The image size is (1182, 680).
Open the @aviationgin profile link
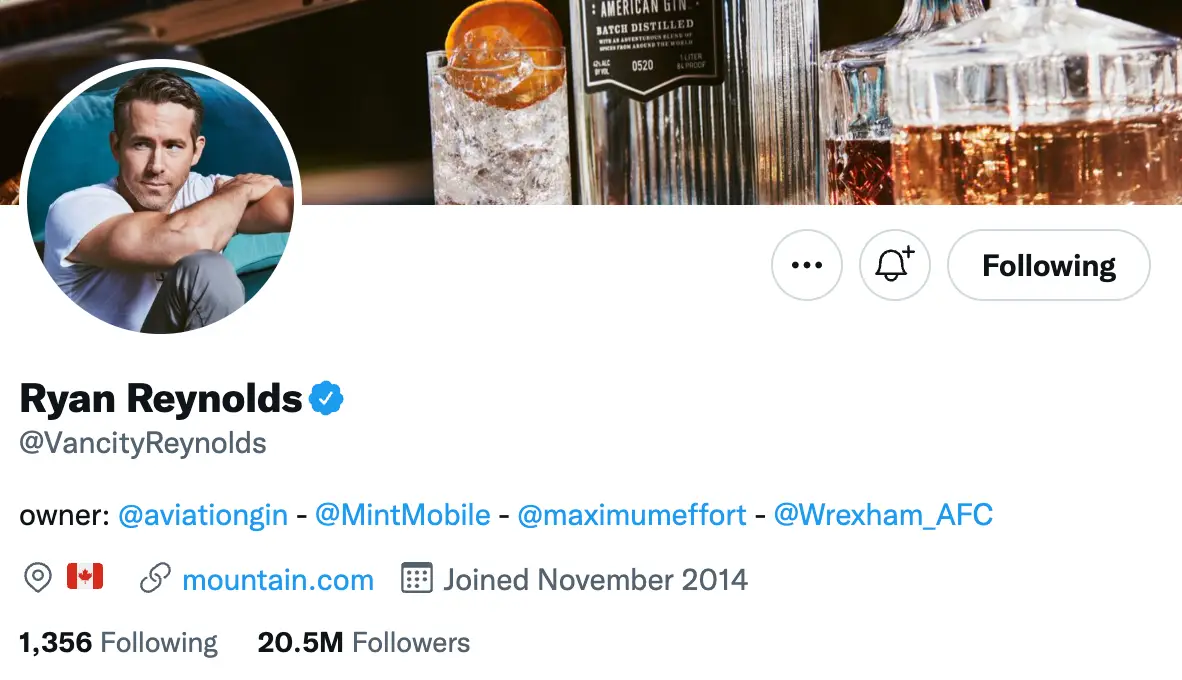pyautogui.click(x=201, y=515)
